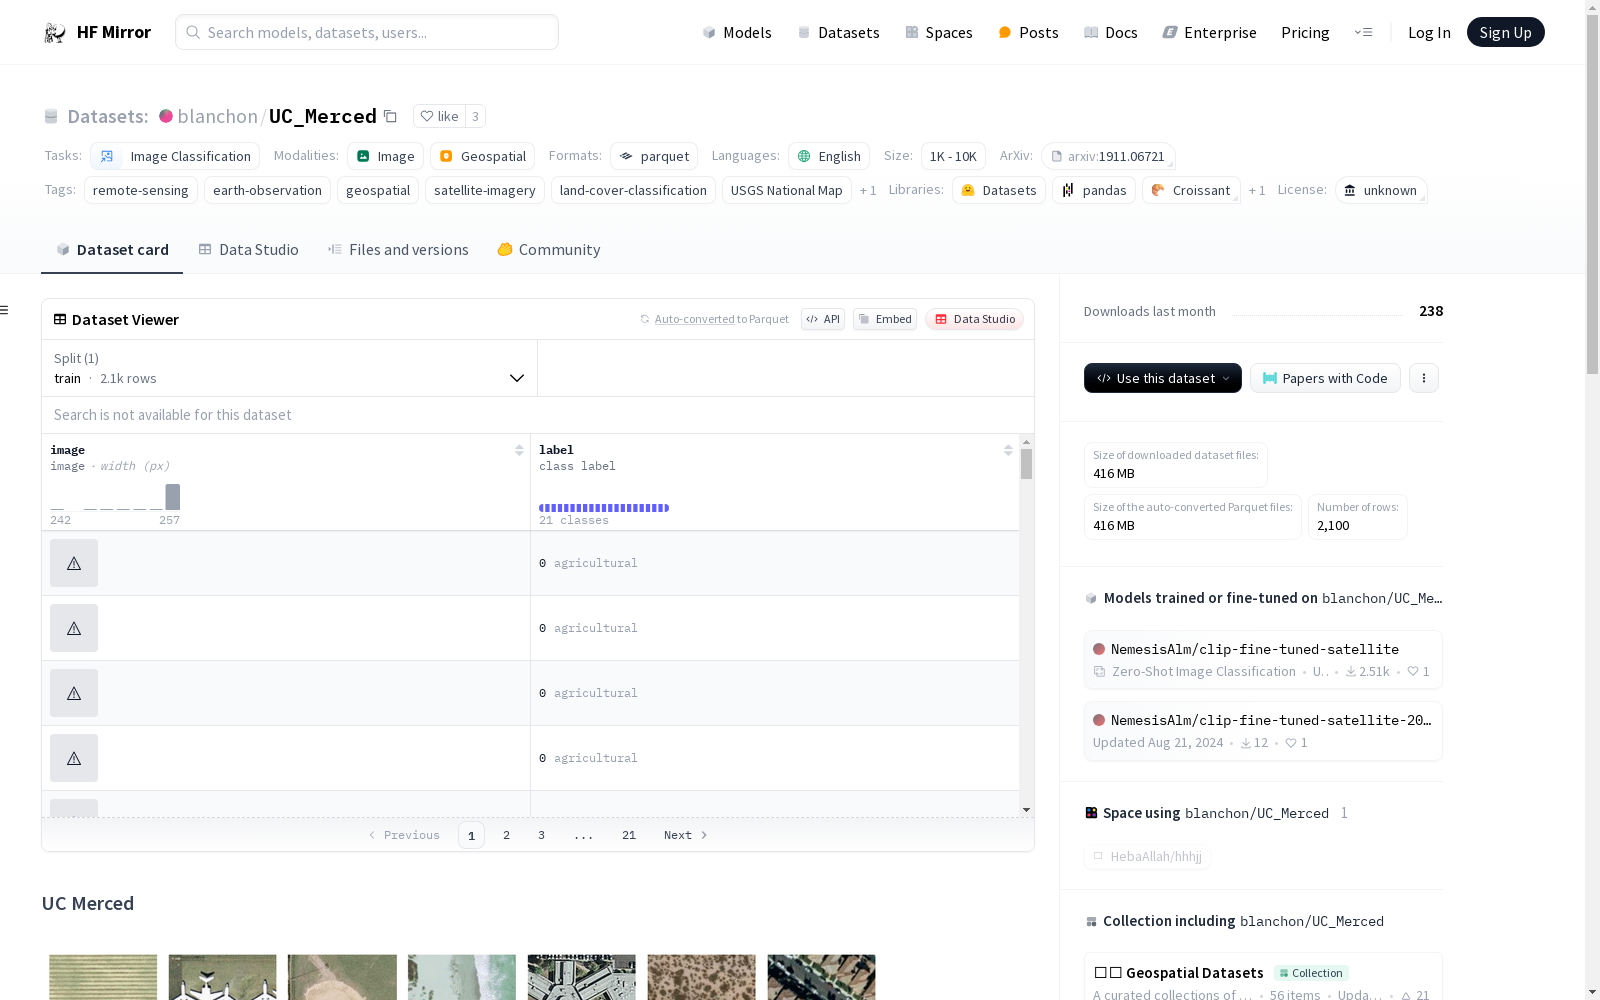The height and width of the screenshot is (1000, 1600).
Task: Click the second row's image warning icon
Action: (74, 628)
